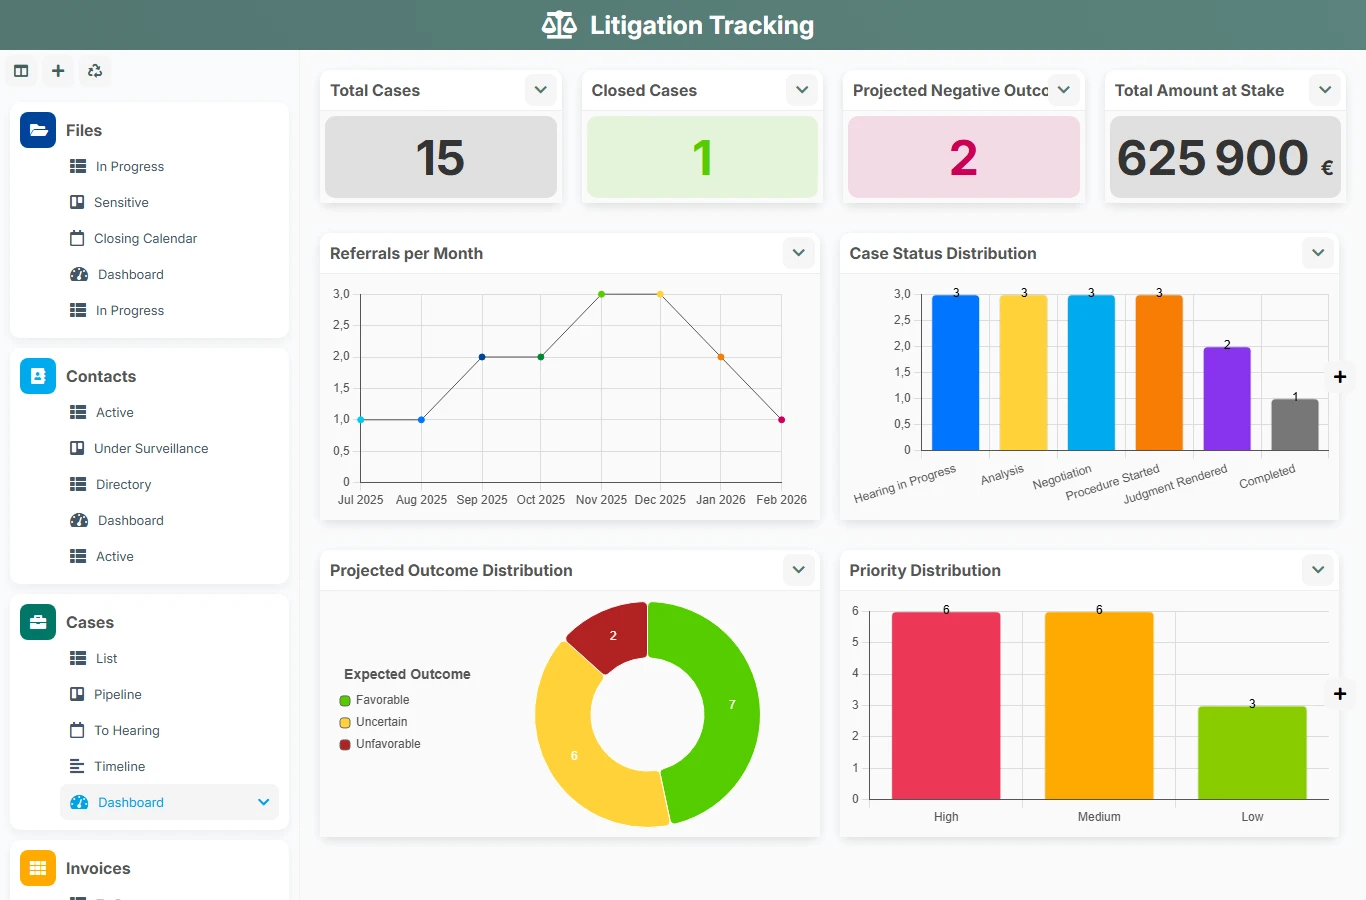Screen dimensions: 1366x900
Task: Toggle Uncertain in the outcome legend
Action: coord(374,722)
